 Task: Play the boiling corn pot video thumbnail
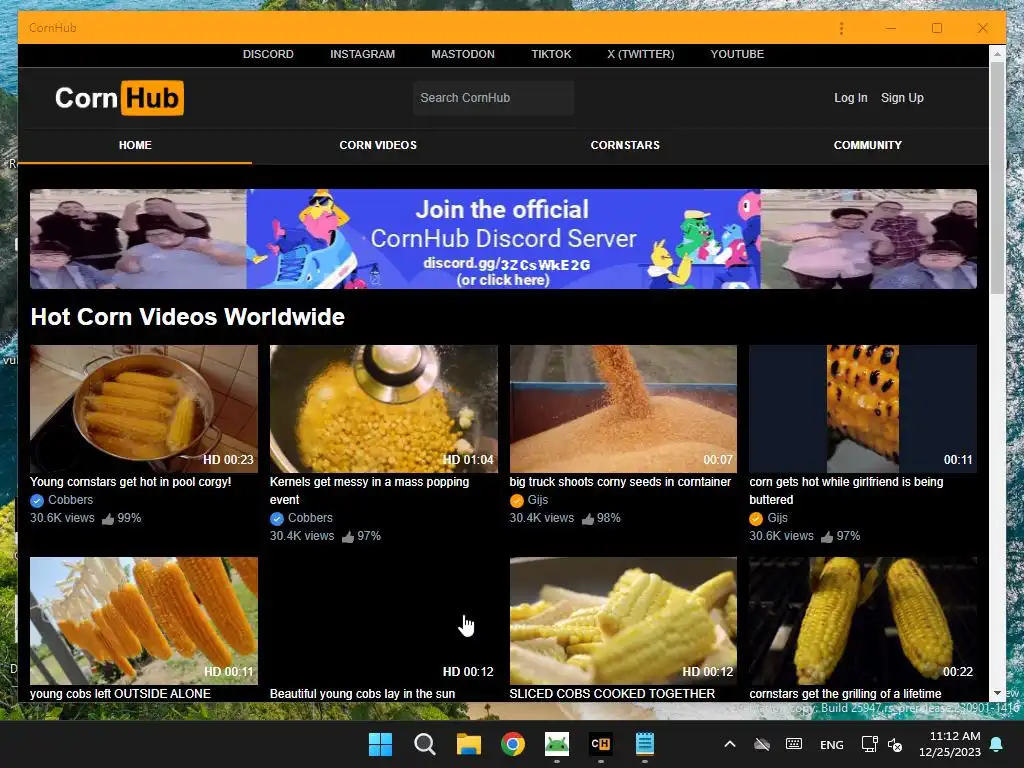(144, 409)
